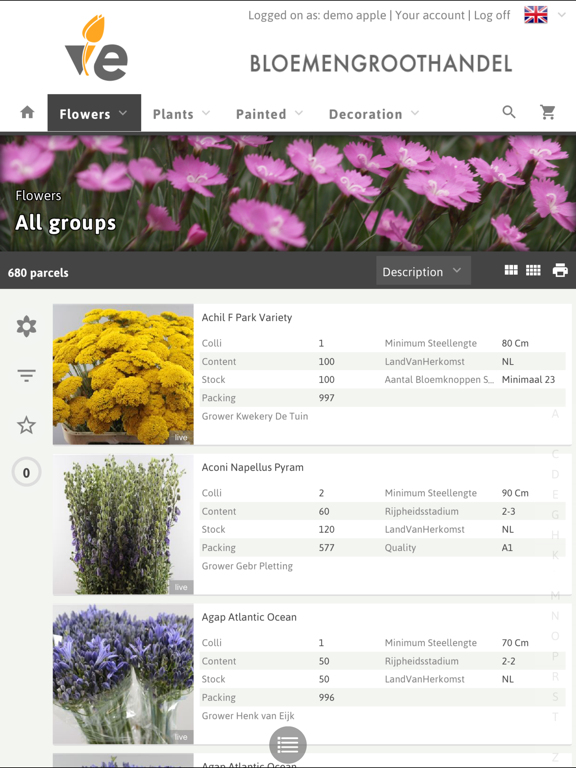Open the flower groups sidebar icon
Viewport: 576px width, 768px height.
pos(26,326)
